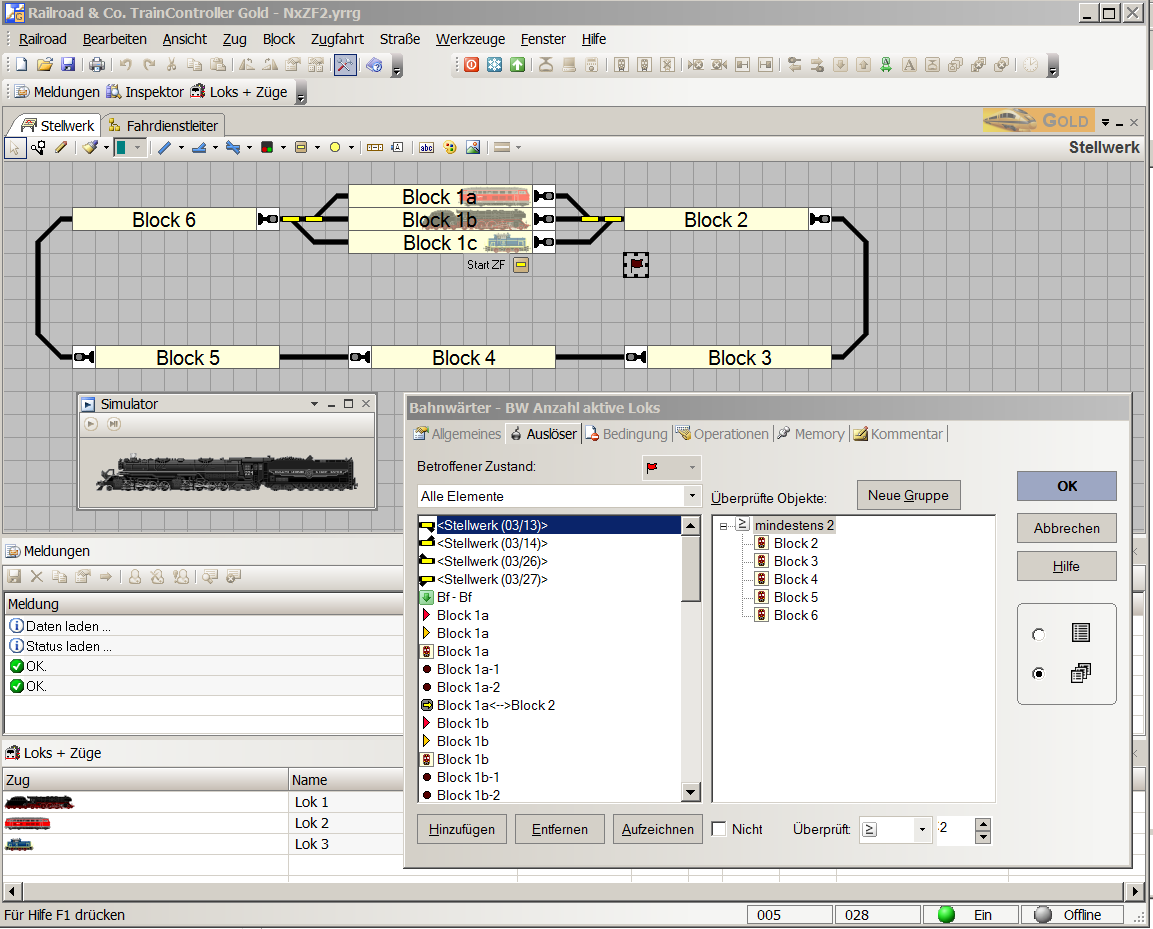1153x929 pixels.
Task: Toggle the edit mode hammer-and-wrench icon
Action: (x=345, y=65)
